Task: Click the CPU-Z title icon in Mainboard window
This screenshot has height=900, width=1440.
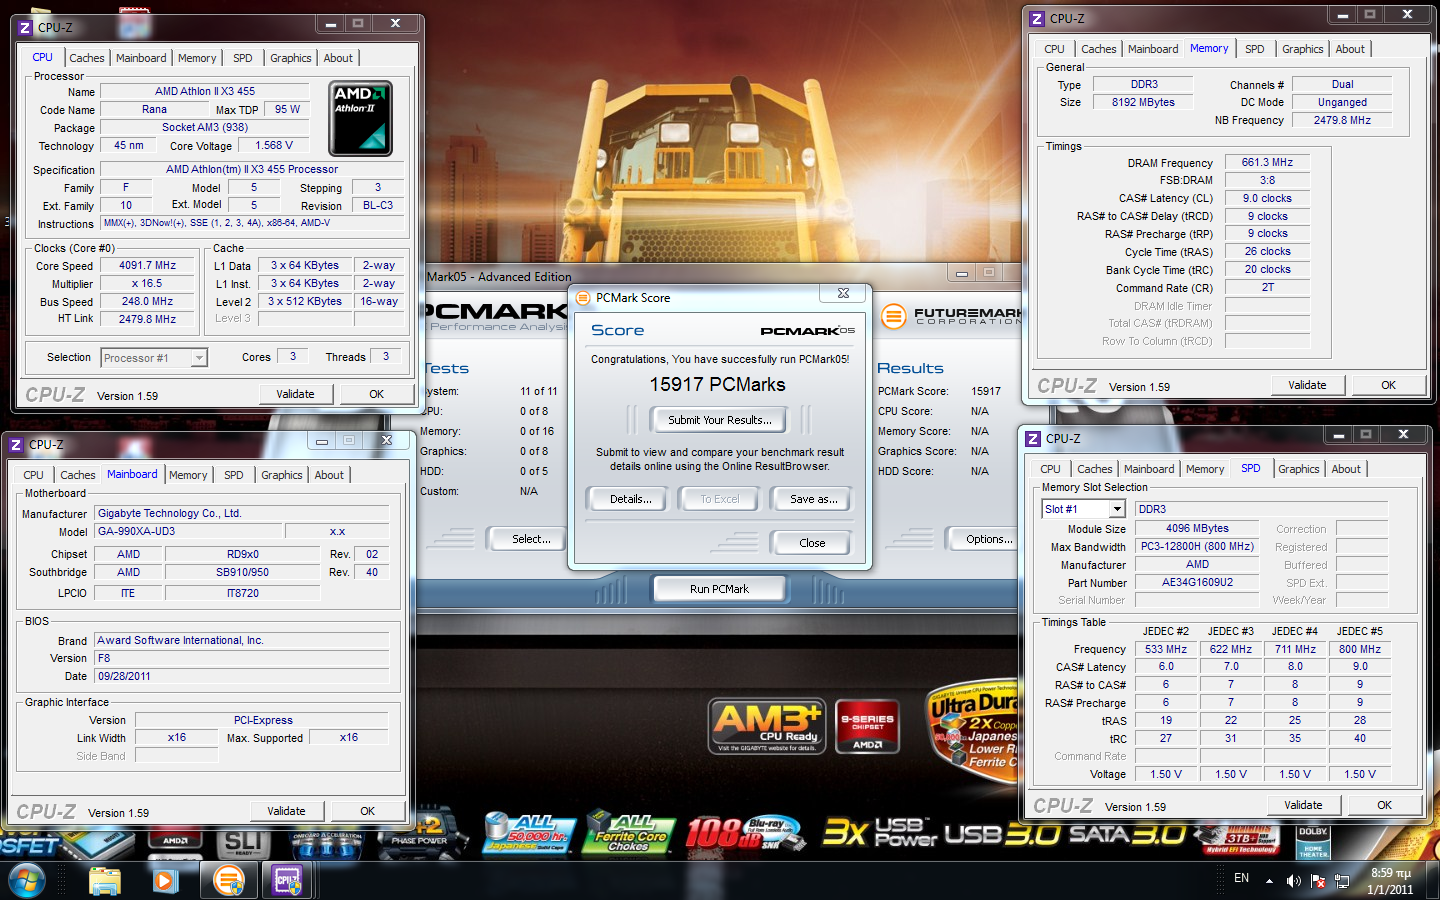Action: [16, 445]
